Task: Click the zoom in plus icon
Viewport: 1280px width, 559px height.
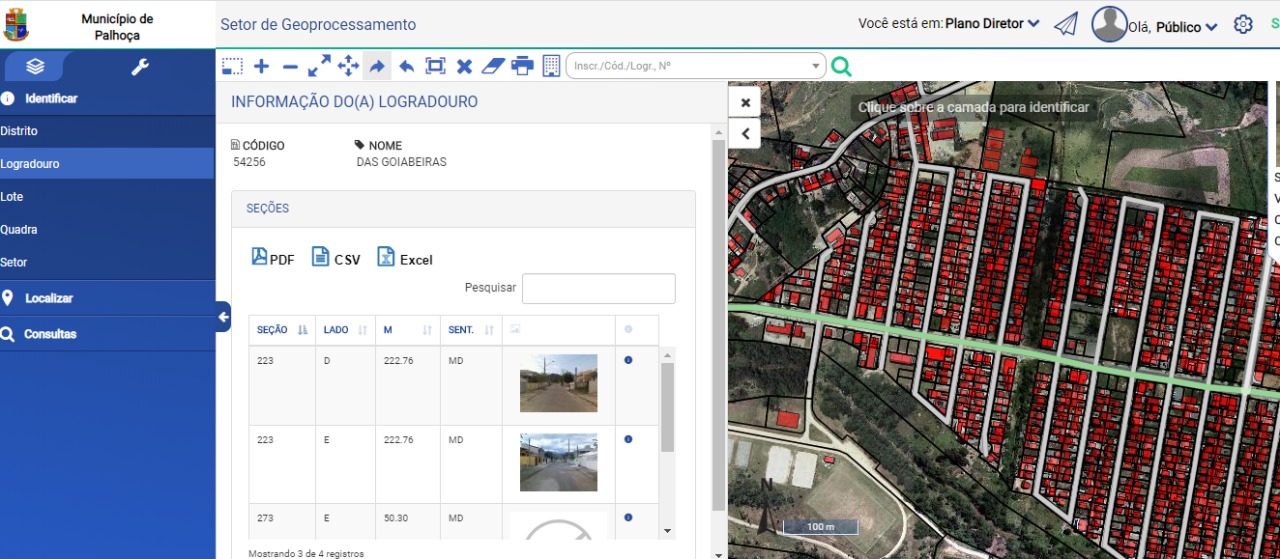Action: [261, 66]
